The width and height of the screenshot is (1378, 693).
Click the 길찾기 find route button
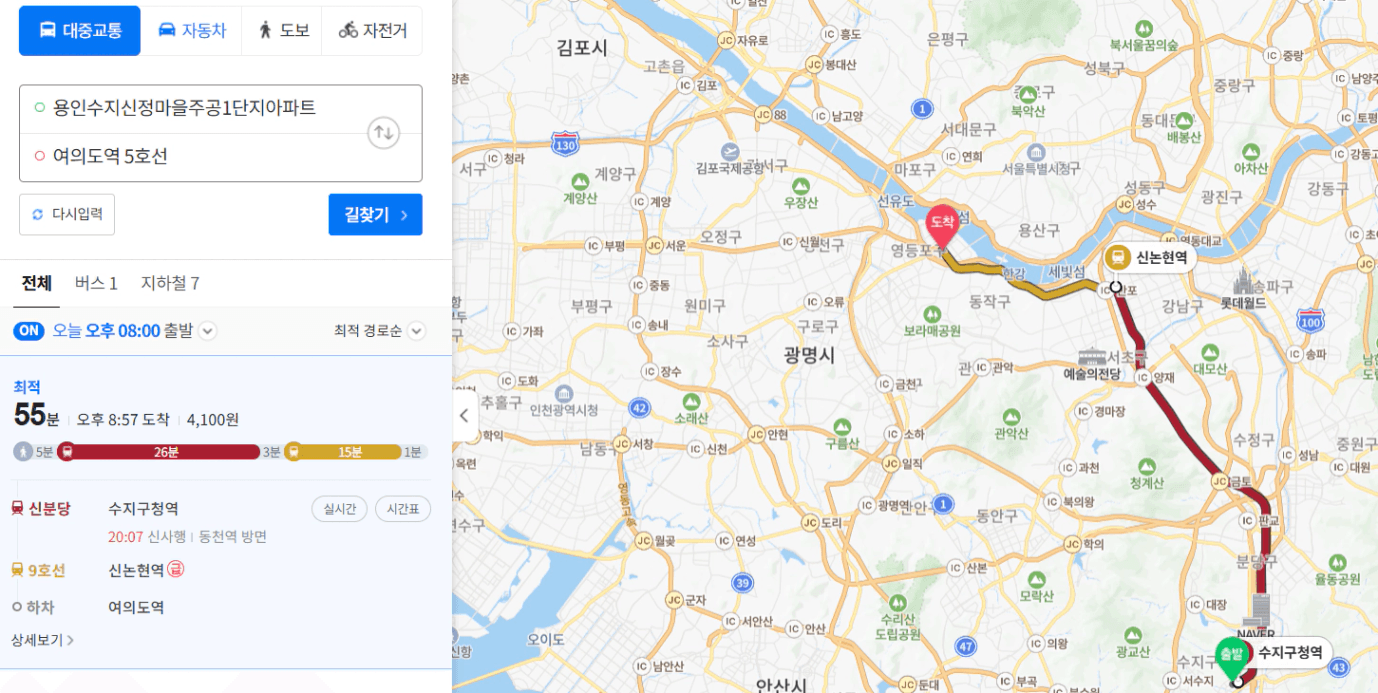pyautogui.click(x=375, y=214)
